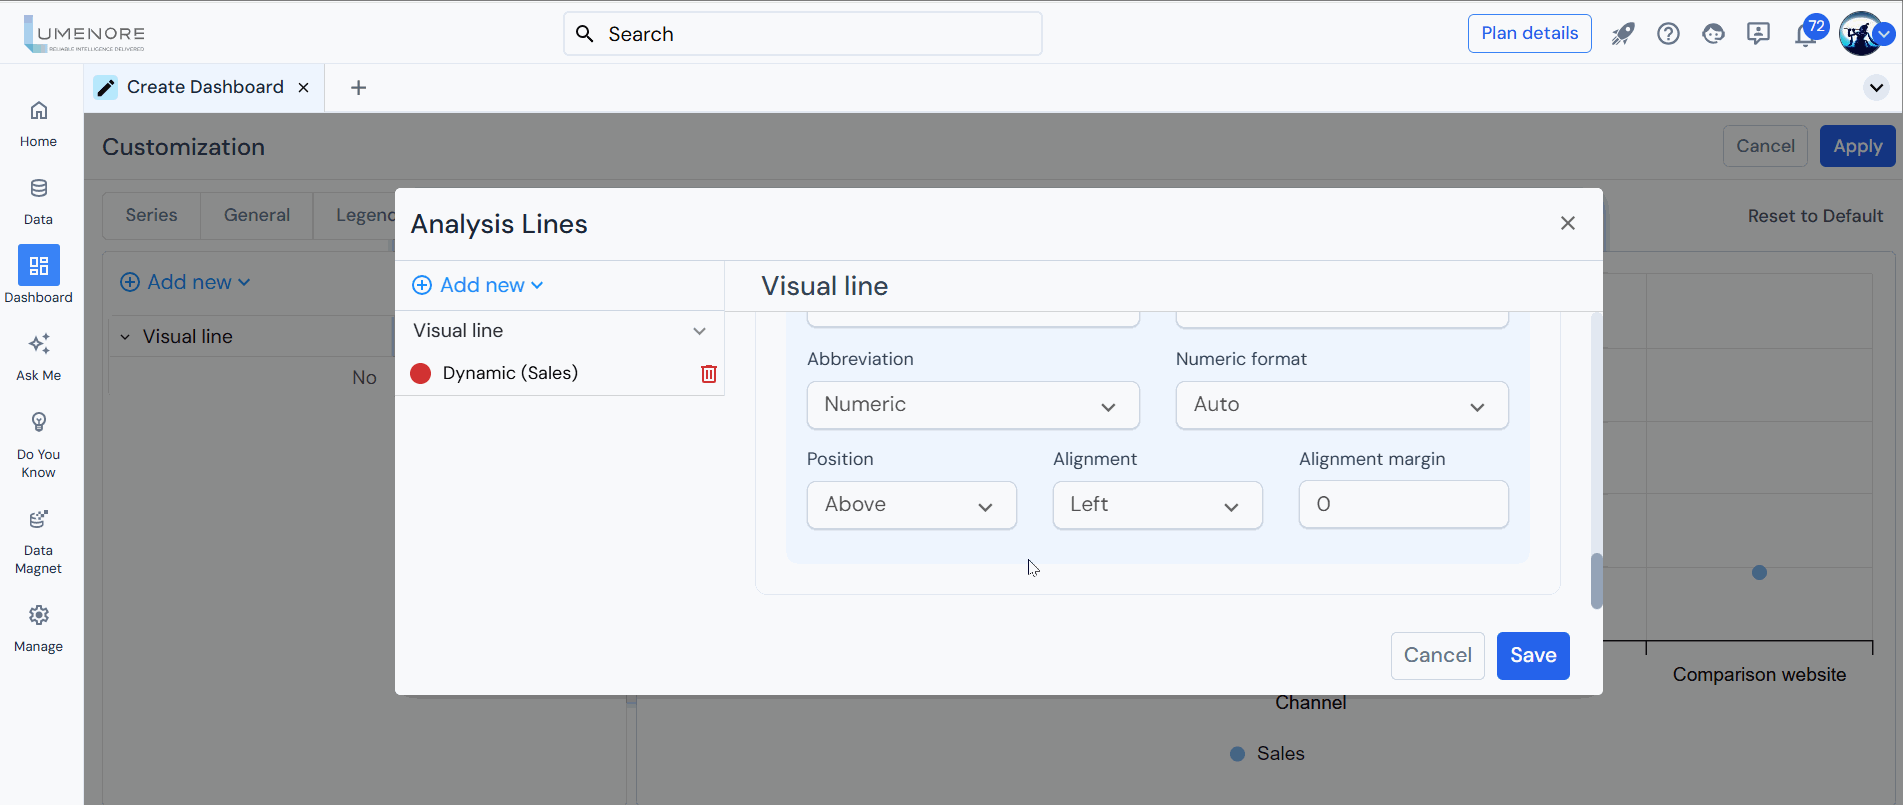Open the Abbreviation dropdown set to Numeric
Viewport: 1903px width, 805px height.
(x=972, y=405)
